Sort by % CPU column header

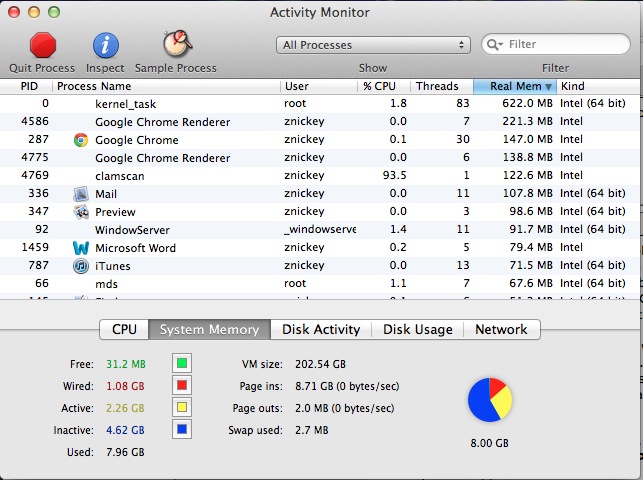384,86
